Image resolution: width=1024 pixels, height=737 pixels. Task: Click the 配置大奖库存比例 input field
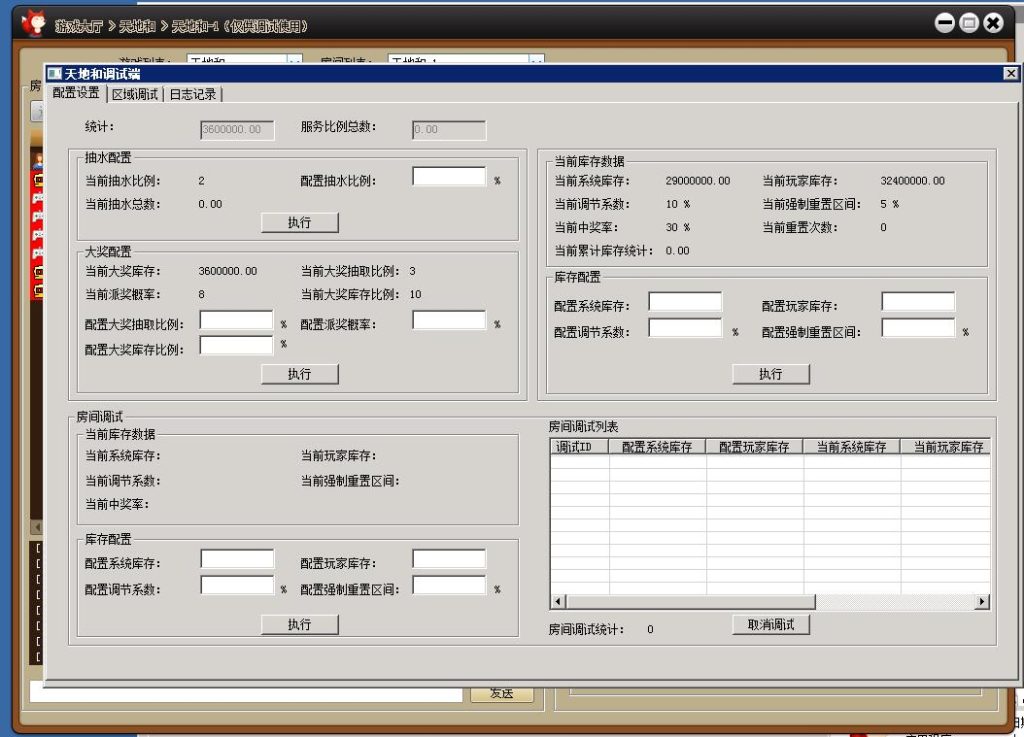tap(236, 346)
